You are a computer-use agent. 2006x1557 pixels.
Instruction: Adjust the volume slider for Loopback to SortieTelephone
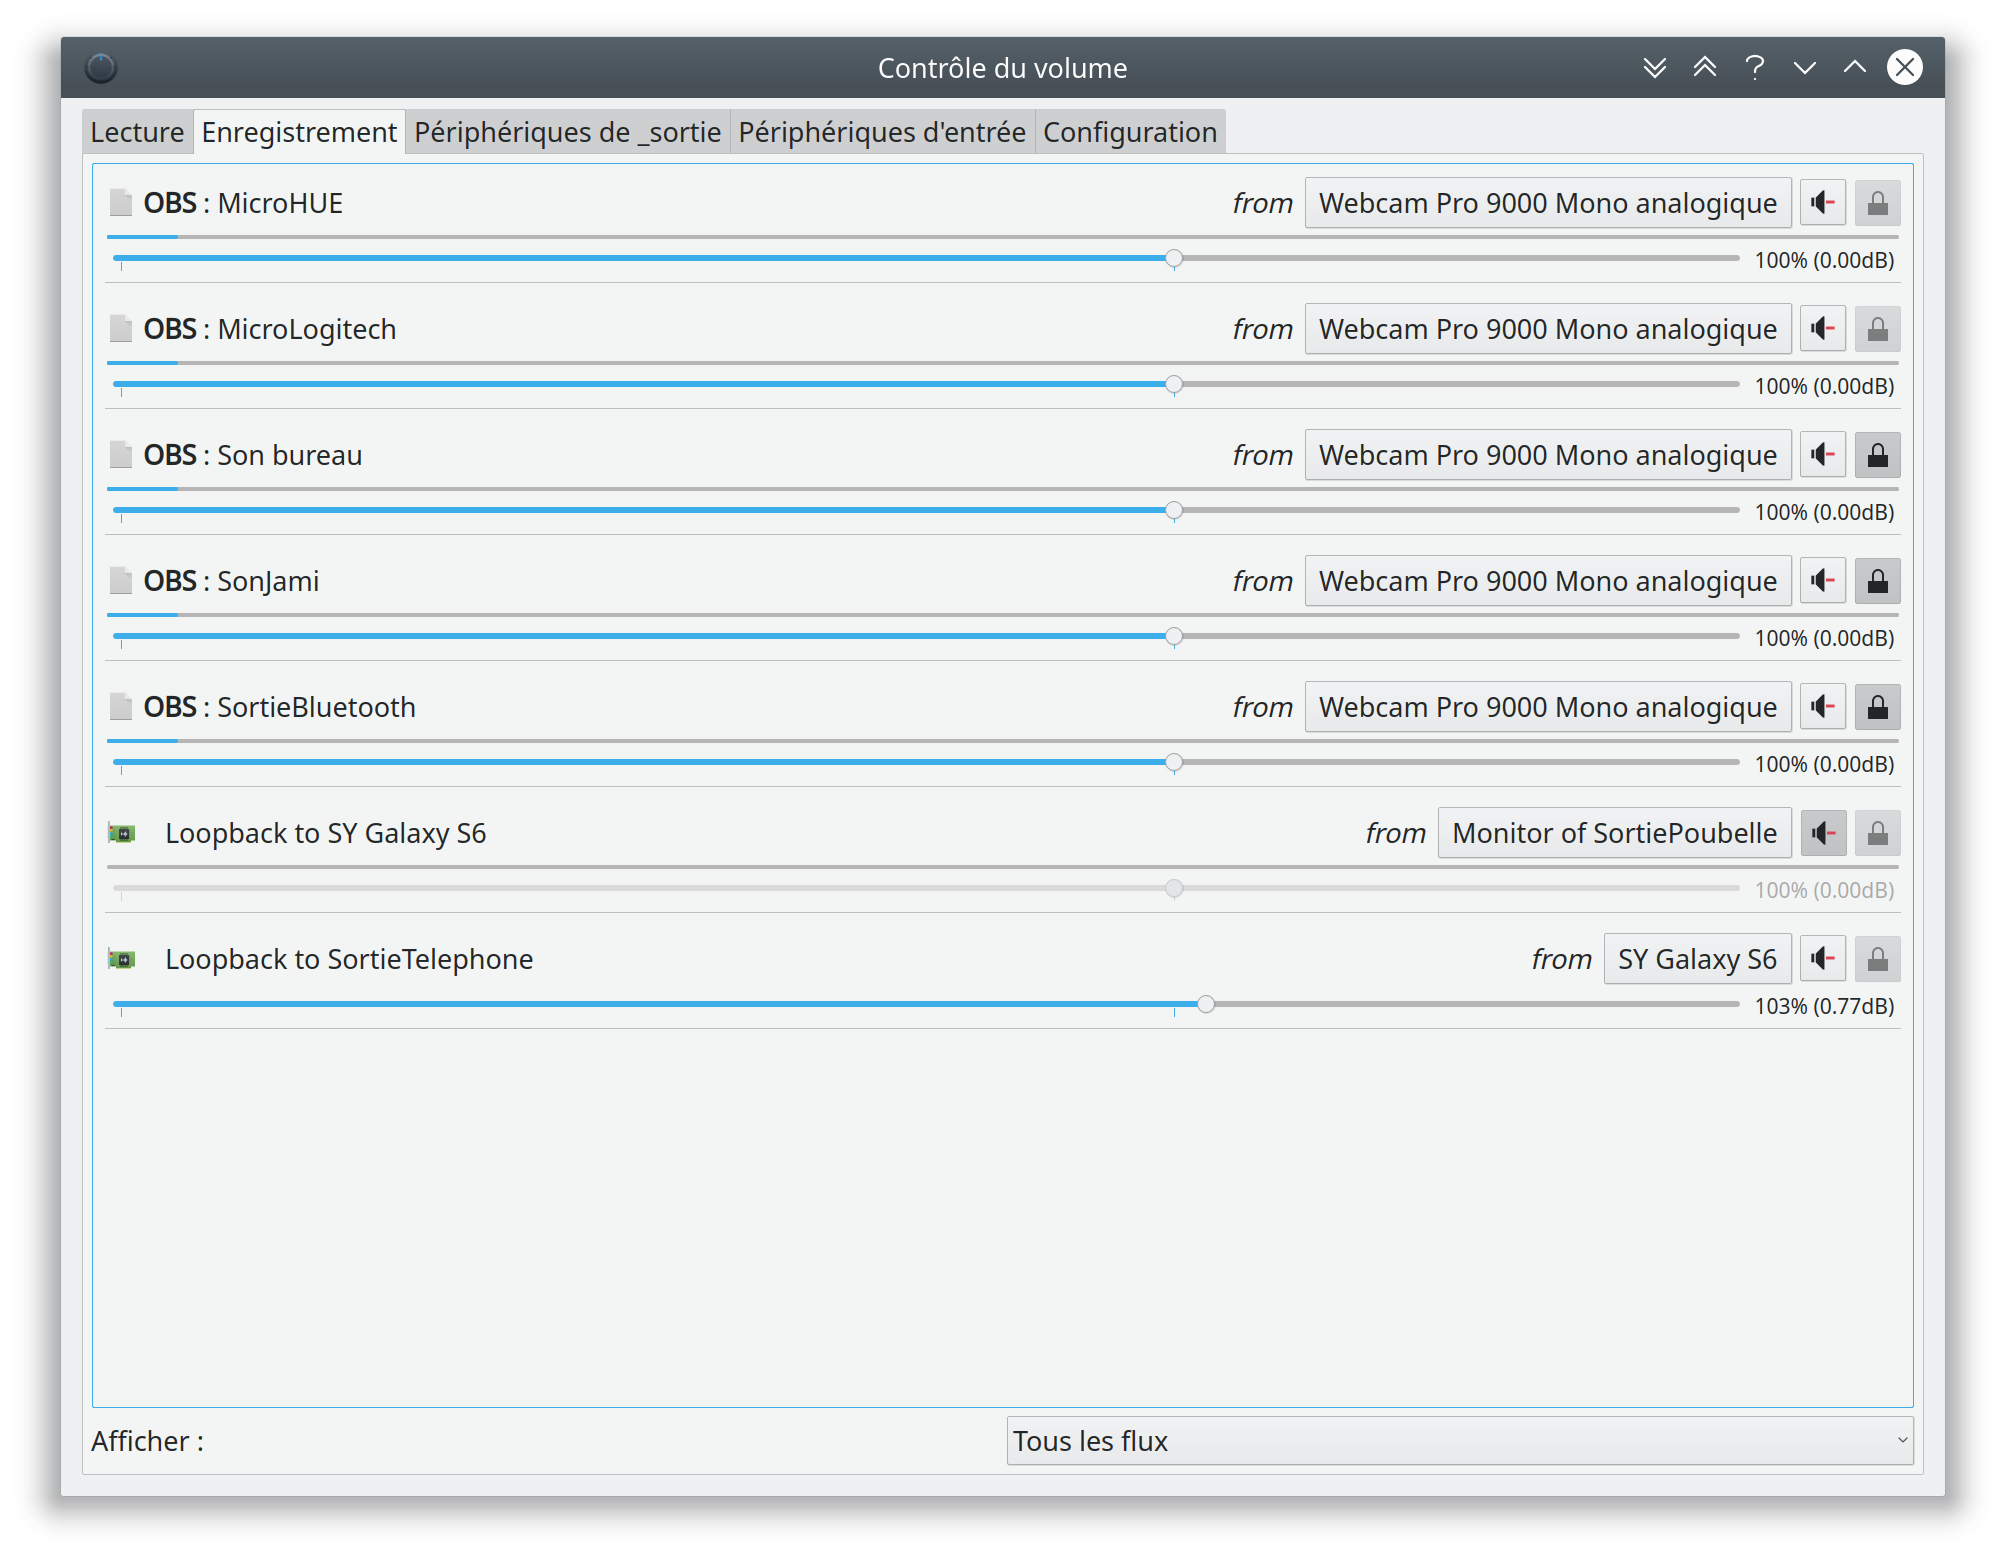point(1207,1004)
